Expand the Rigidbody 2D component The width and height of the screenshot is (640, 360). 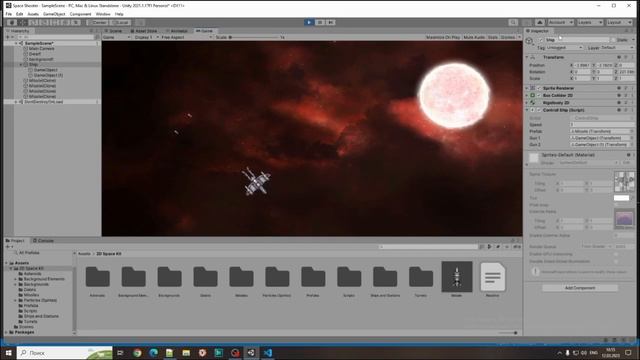(527, 103)
